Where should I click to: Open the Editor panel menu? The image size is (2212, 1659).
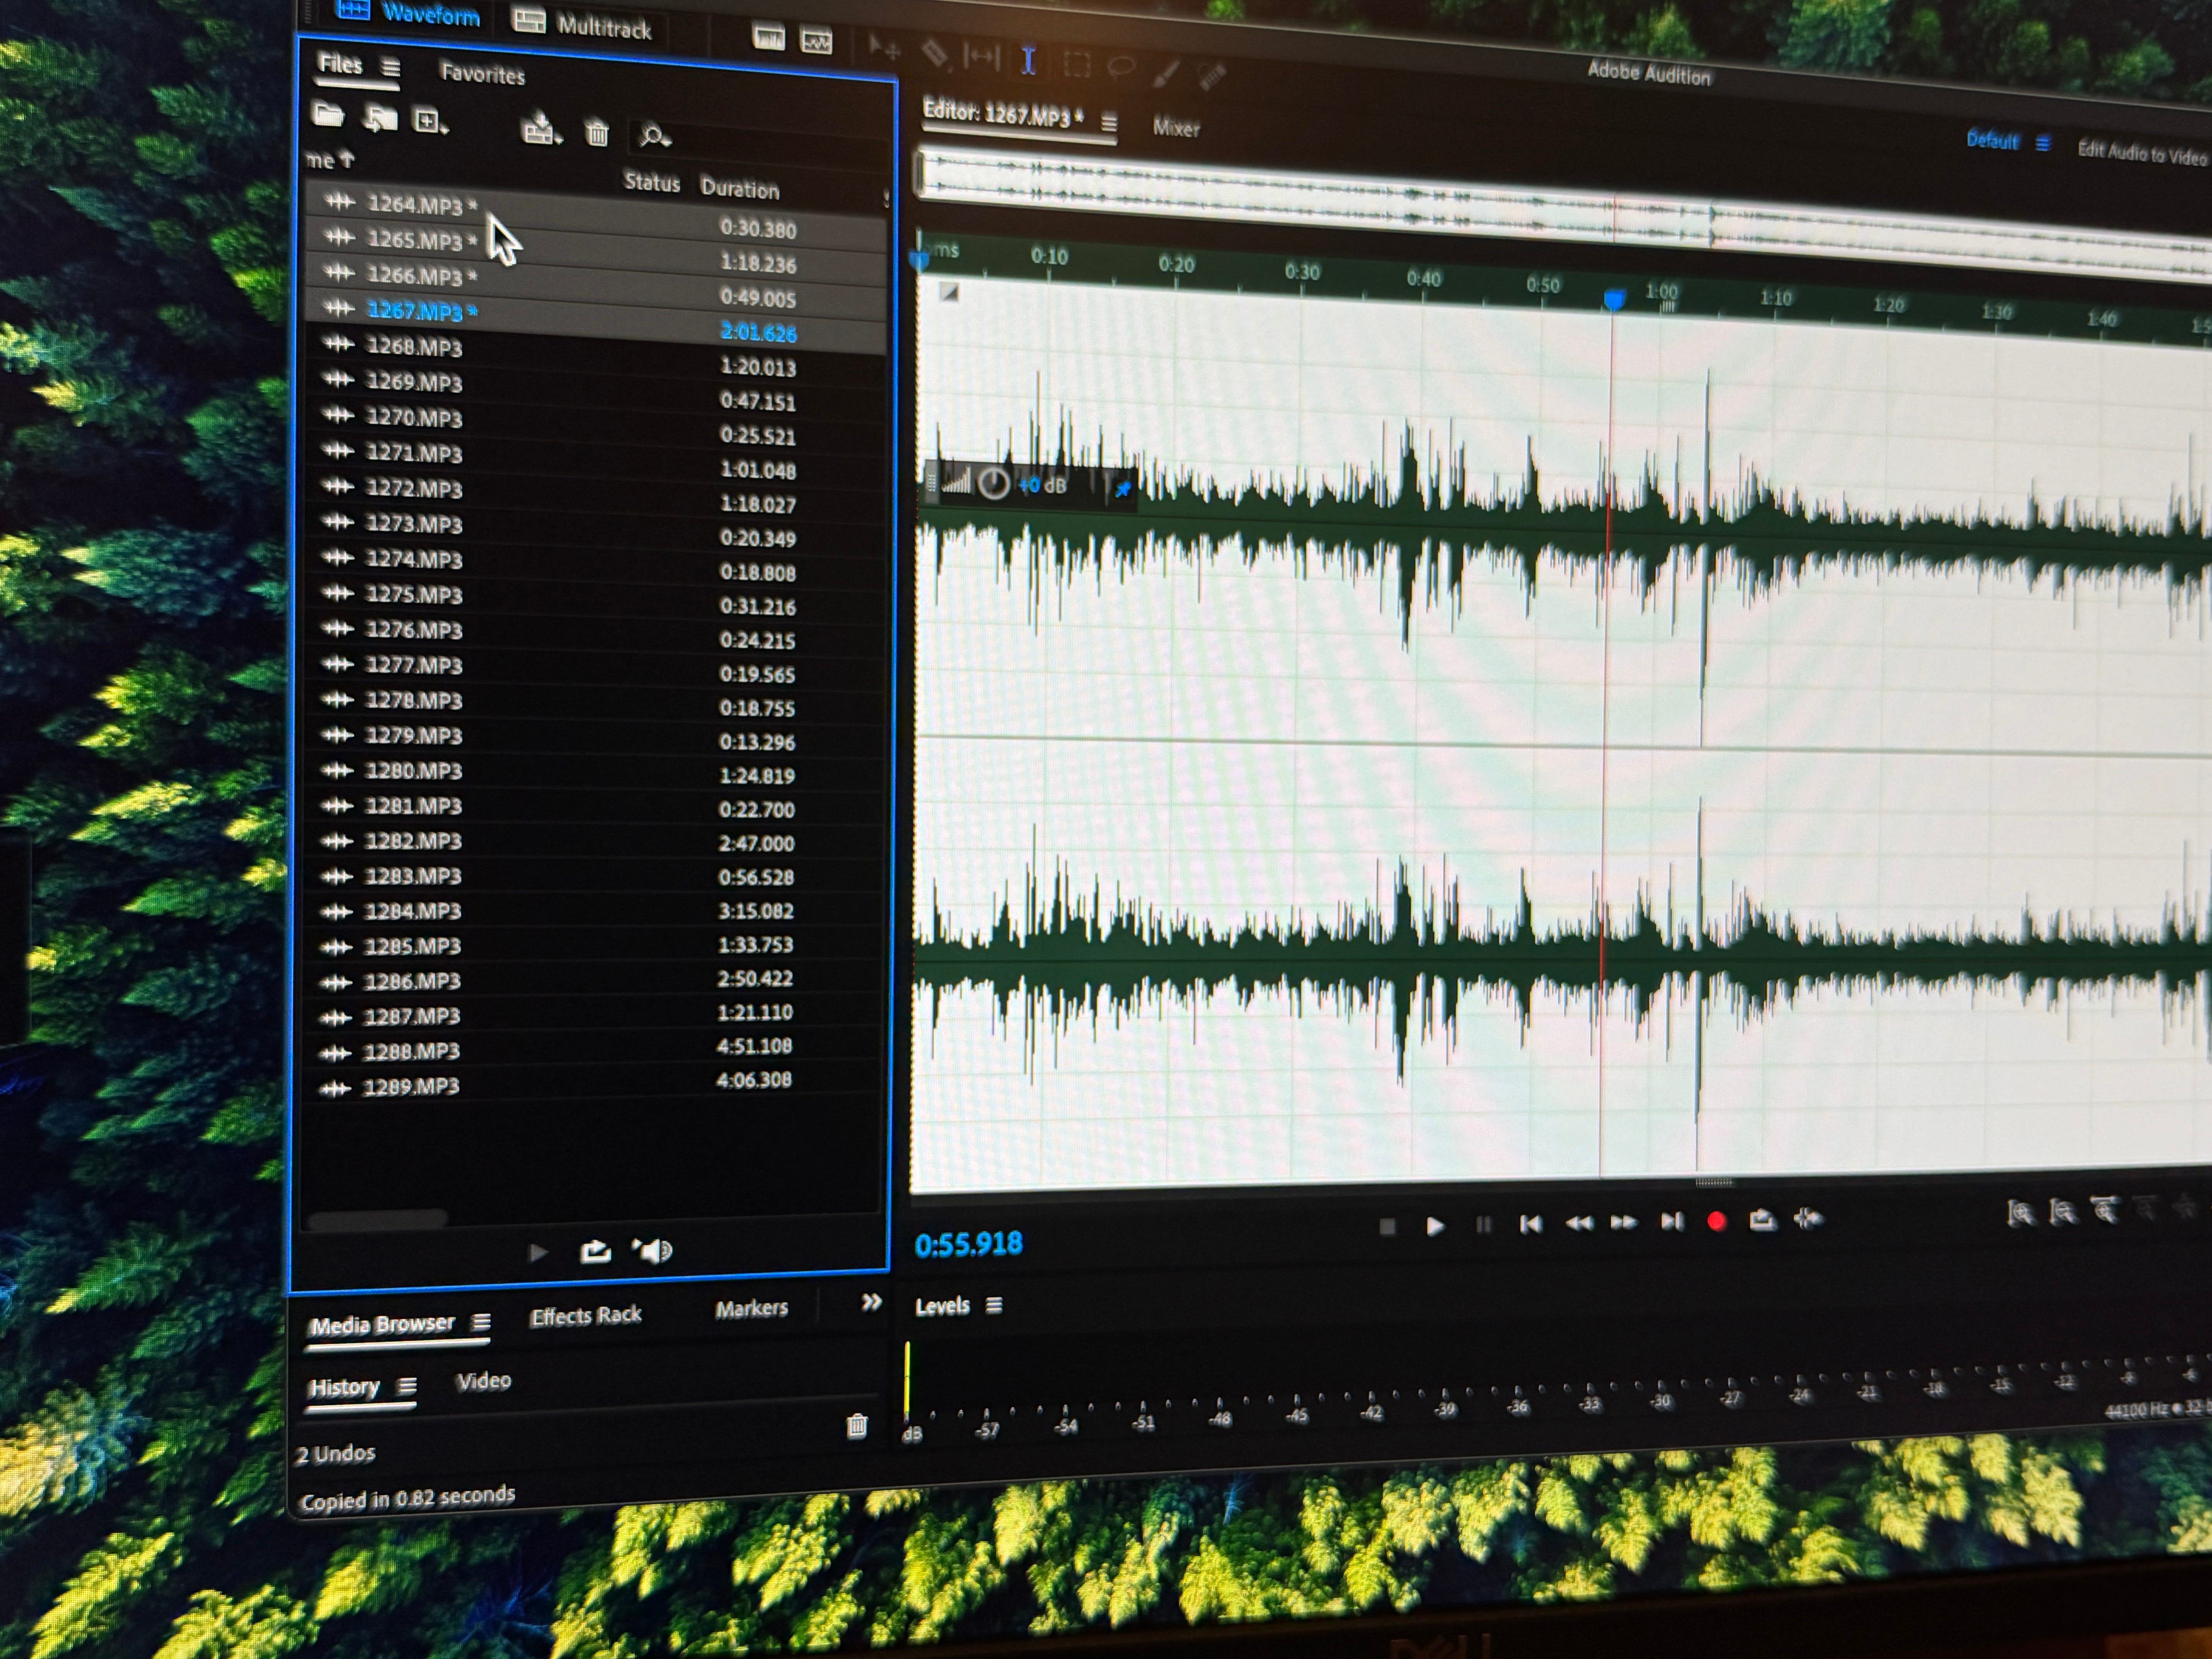[x=1109, y=123]
